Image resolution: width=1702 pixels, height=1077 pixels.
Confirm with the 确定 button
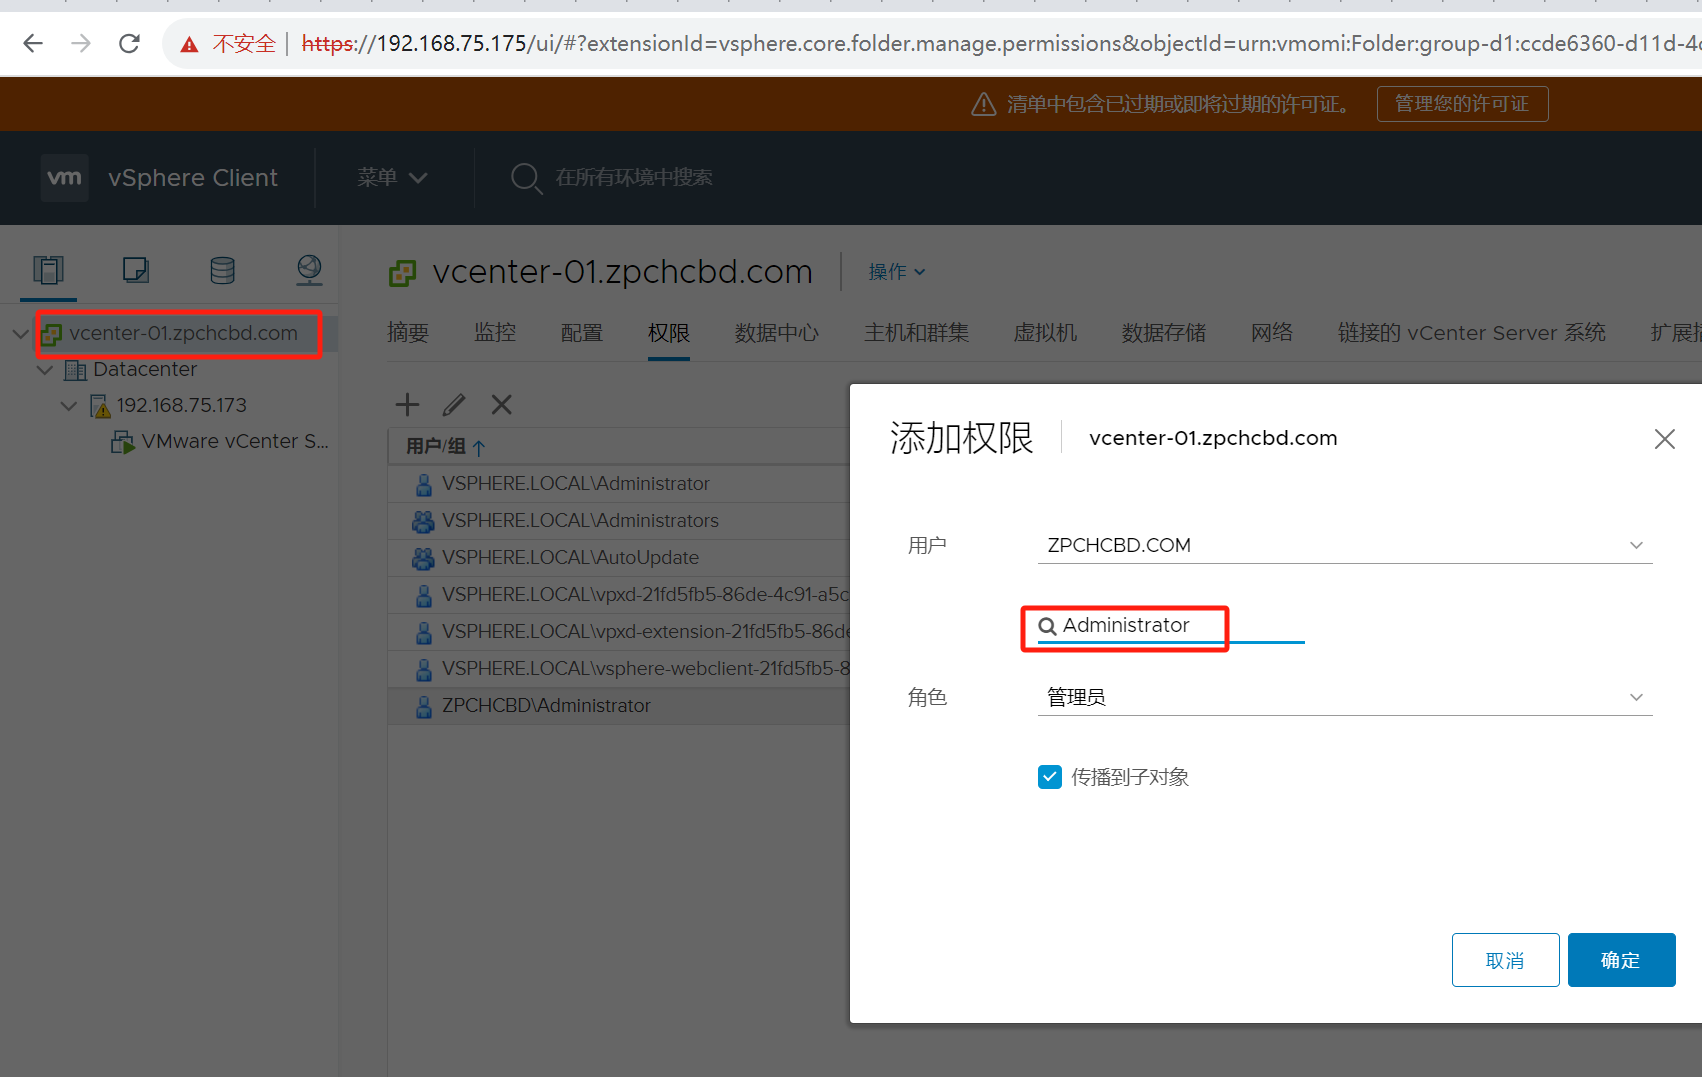(1621, 960)
